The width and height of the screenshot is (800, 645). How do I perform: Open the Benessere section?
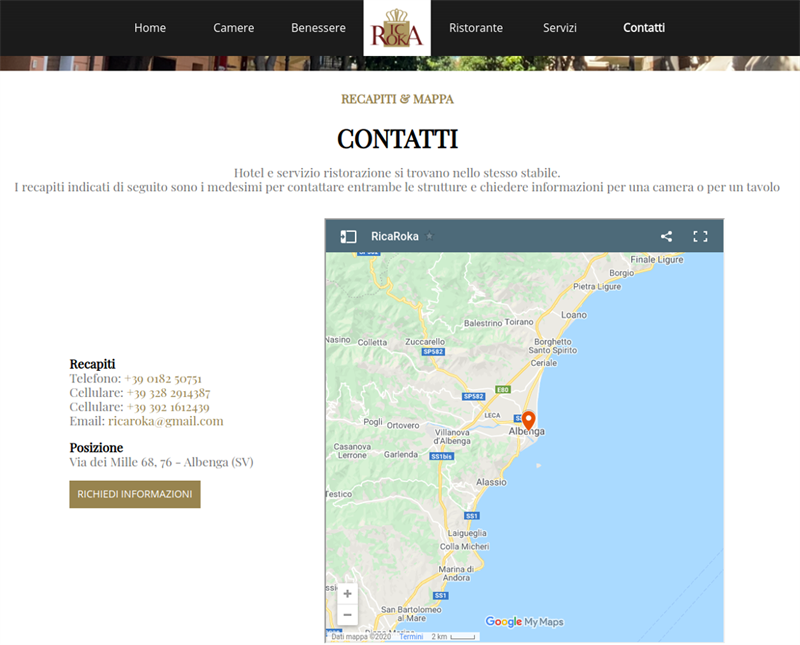[318, 28]
